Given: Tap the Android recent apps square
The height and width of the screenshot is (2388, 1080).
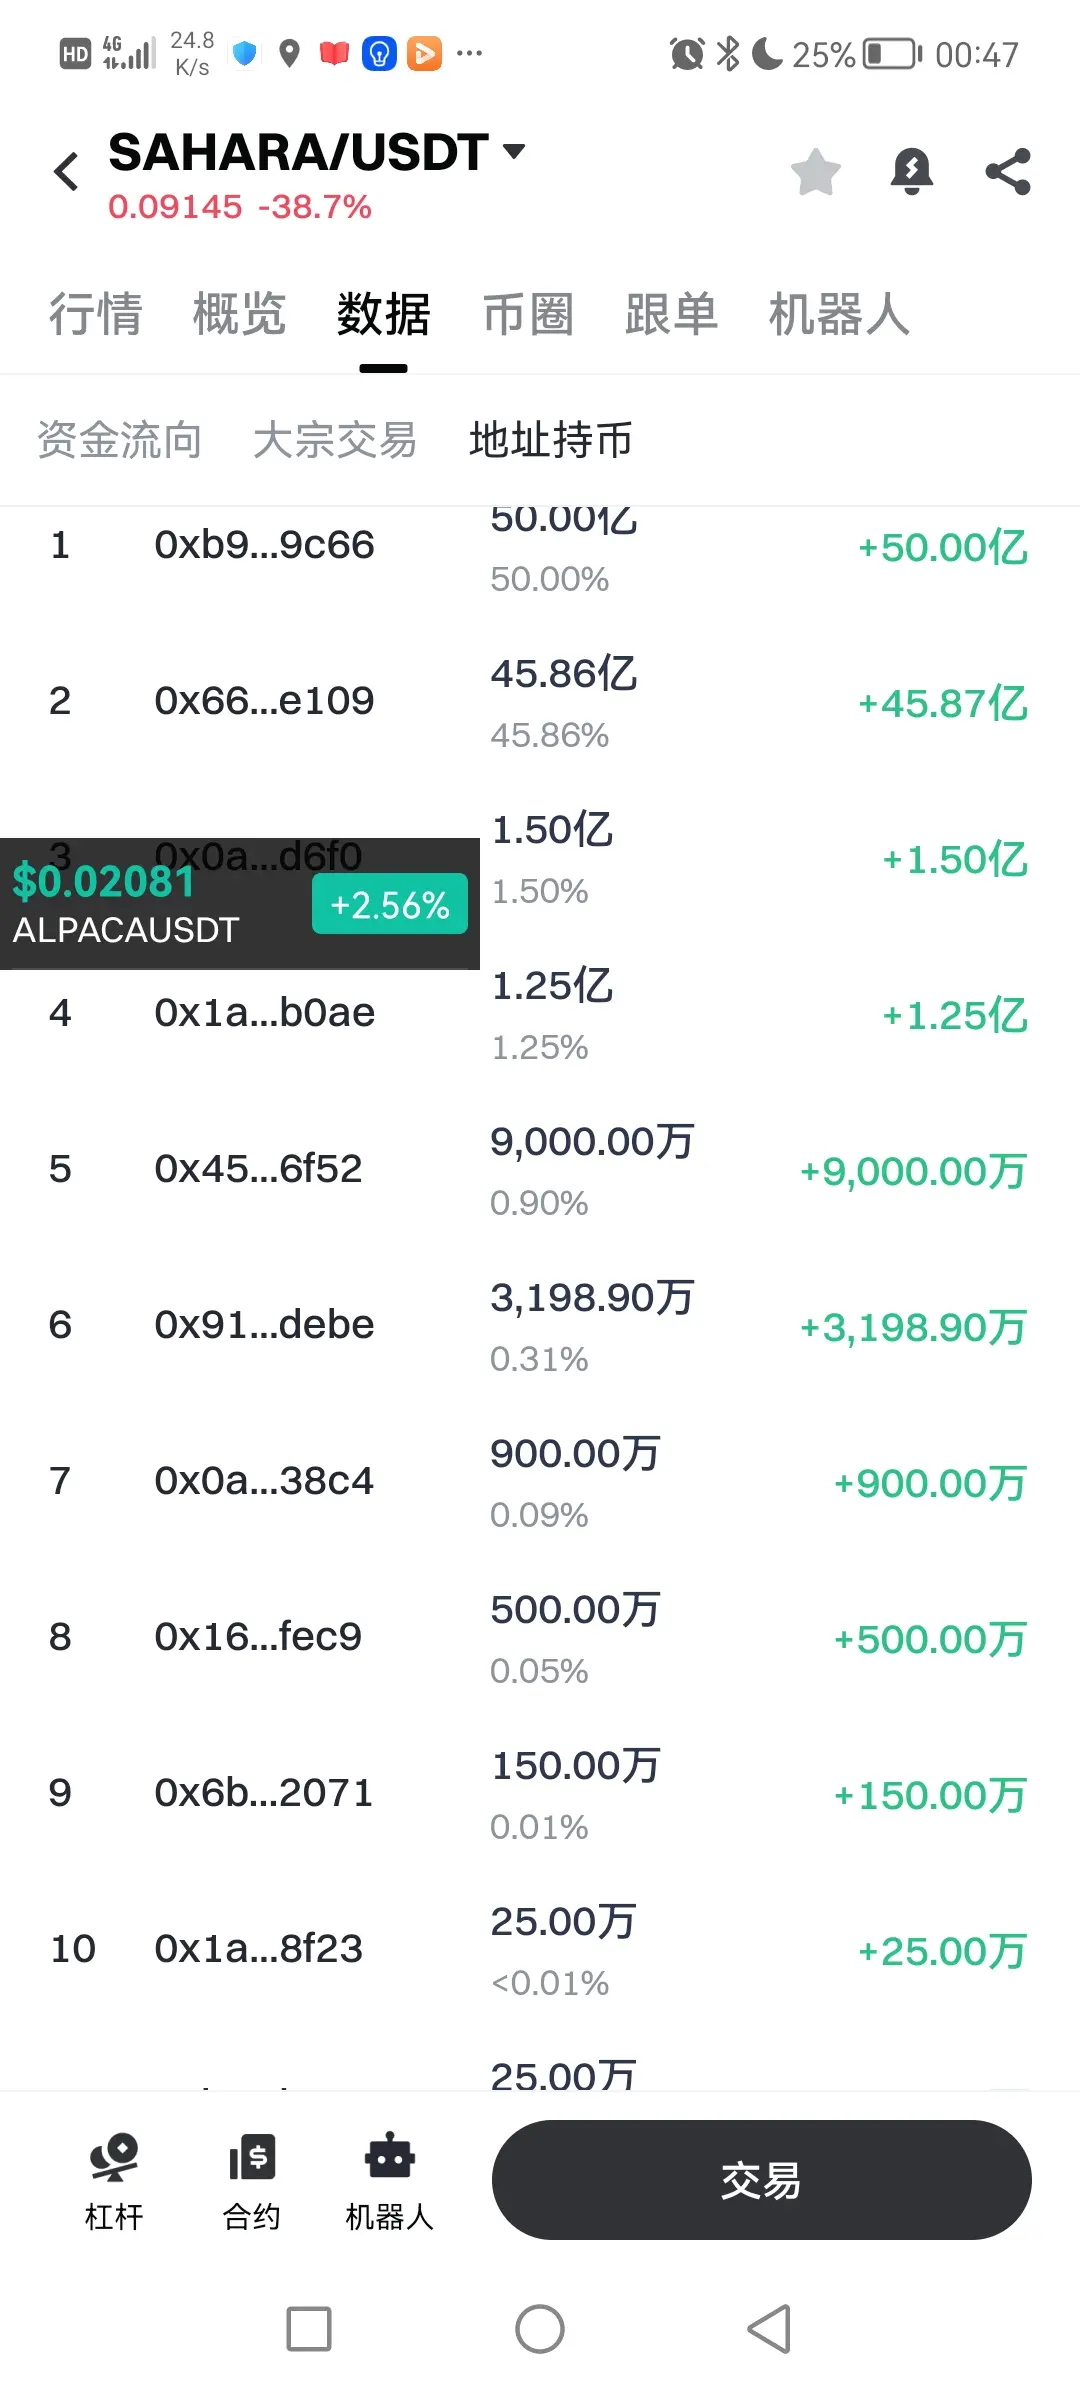Looking at the screenshot, I should tap(309, 2329).
